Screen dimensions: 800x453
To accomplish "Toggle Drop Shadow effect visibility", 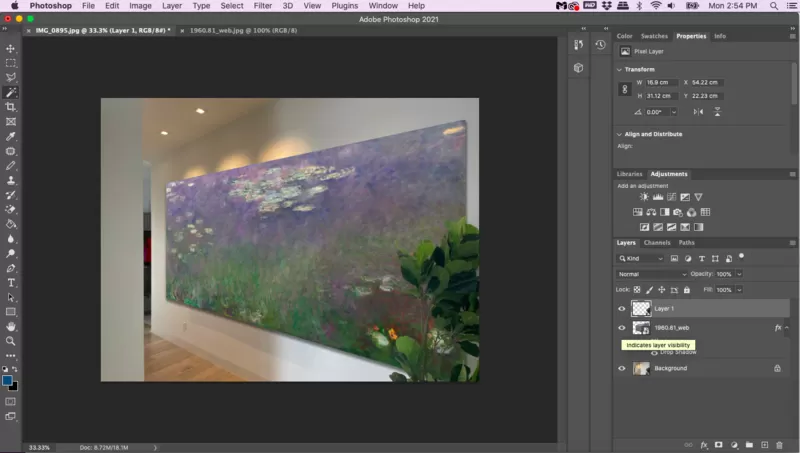I will point(654,353).
